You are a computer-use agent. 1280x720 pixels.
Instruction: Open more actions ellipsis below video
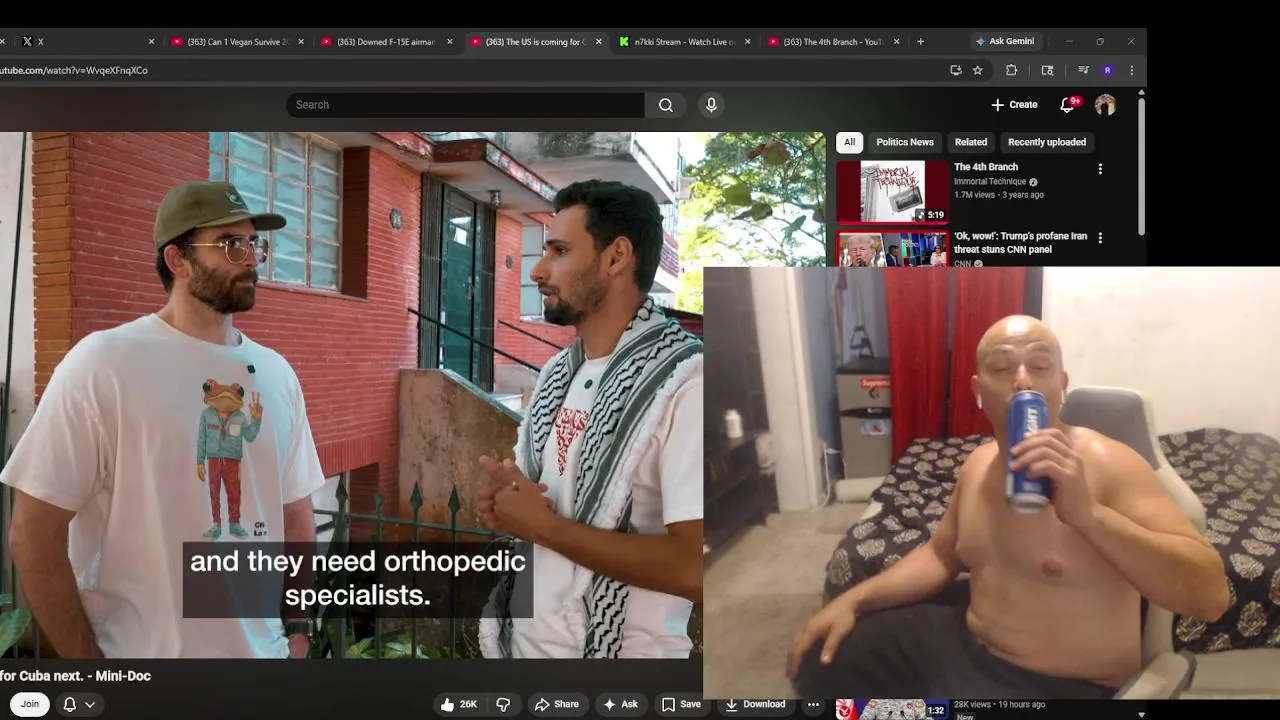813,704
